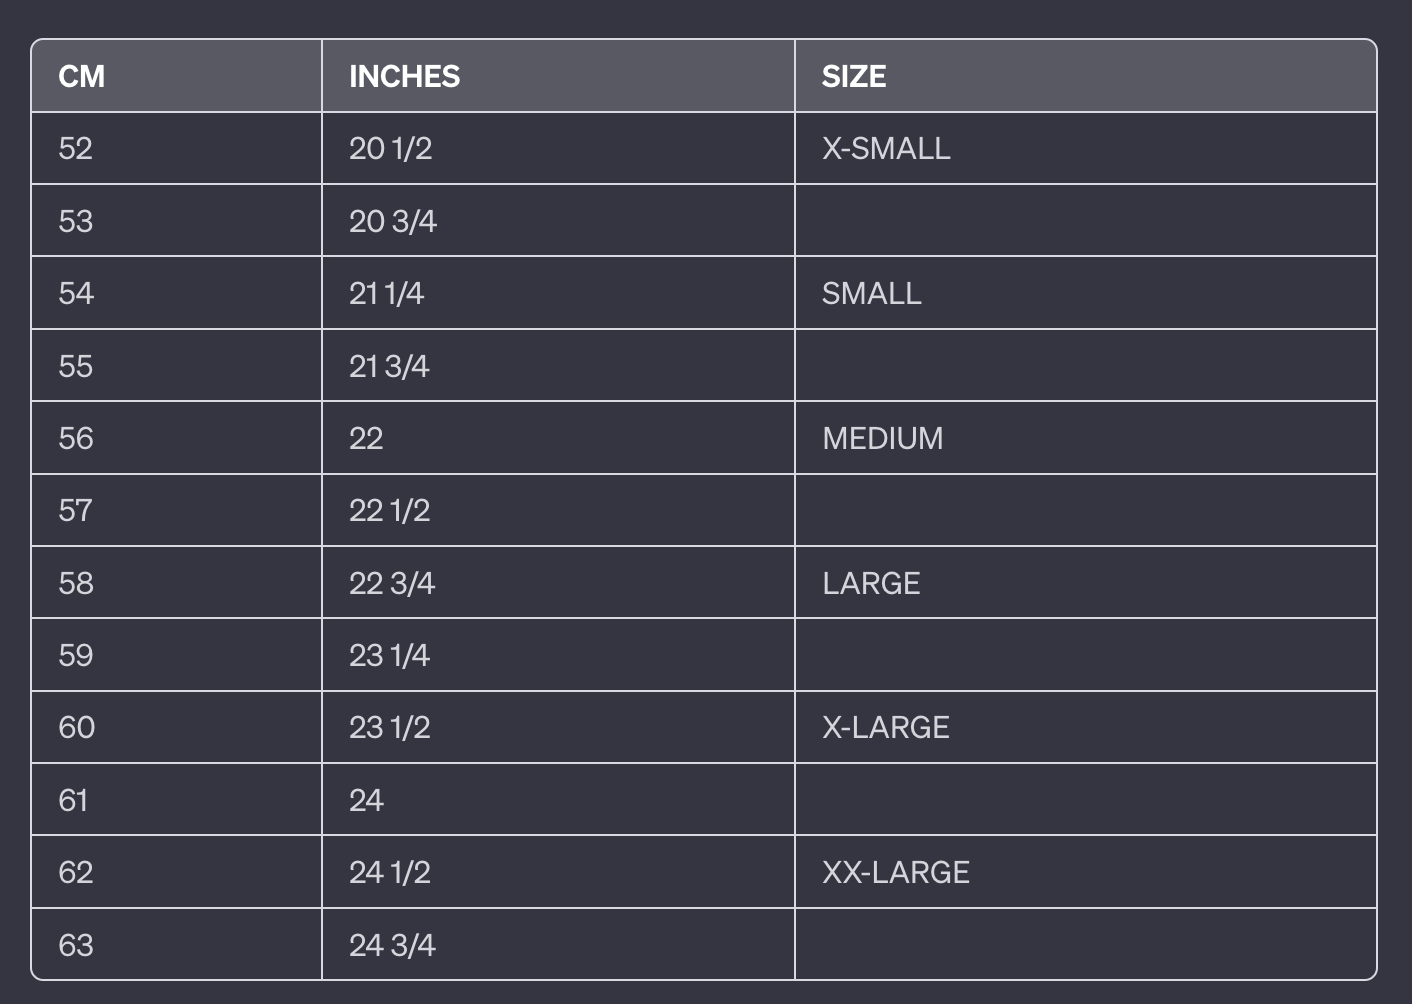Image resolution: width=1412 pixels, height=1004 pixels.
Task: Click the 52 cm cell
Action: (76, 148)
